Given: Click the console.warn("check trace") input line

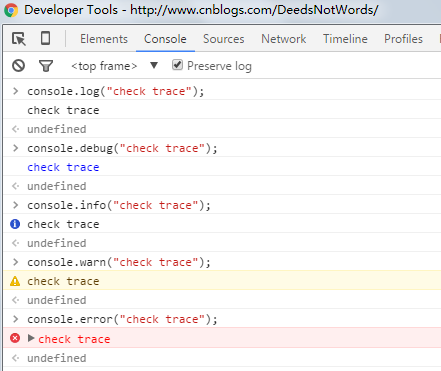Looking at the screenshot, I should pos(119,262).
